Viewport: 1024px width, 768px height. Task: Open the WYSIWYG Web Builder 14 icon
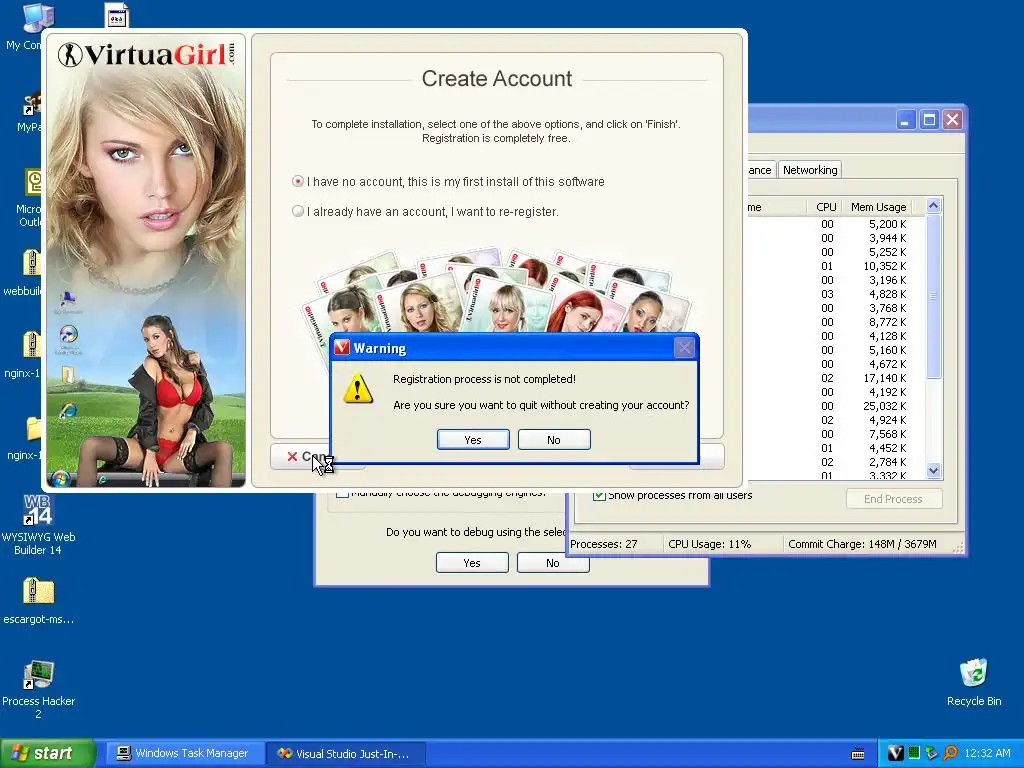click(x=38, y=509)
